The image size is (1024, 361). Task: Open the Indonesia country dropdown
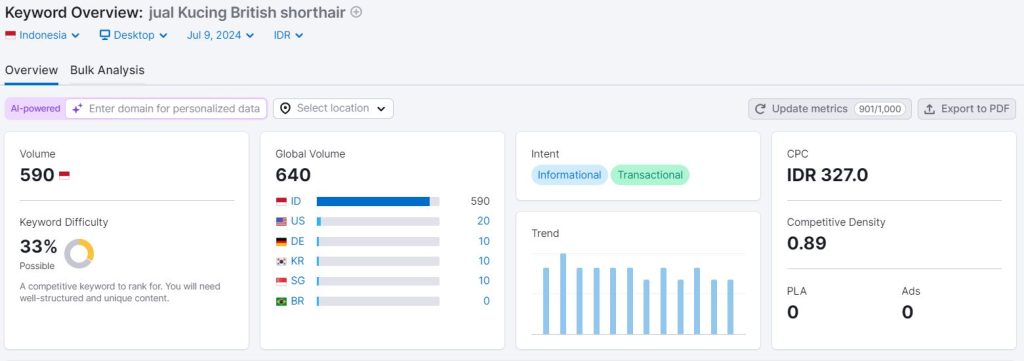(x=42, y=35)
